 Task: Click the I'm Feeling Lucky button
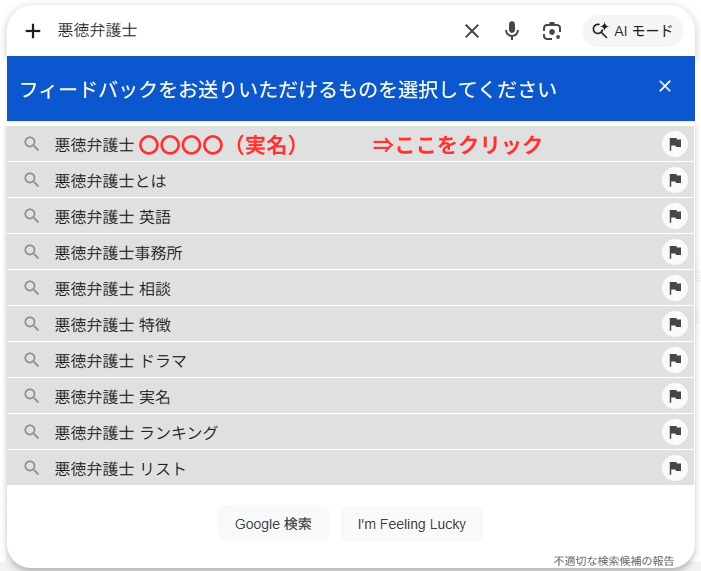(412, 524)
